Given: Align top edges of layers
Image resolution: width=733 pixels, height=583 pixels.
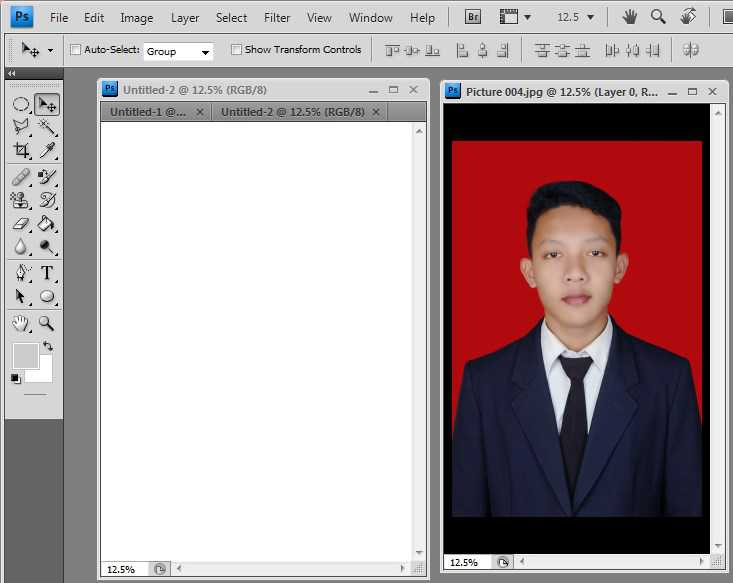Looking at the screenshot, I should point(392,50).
